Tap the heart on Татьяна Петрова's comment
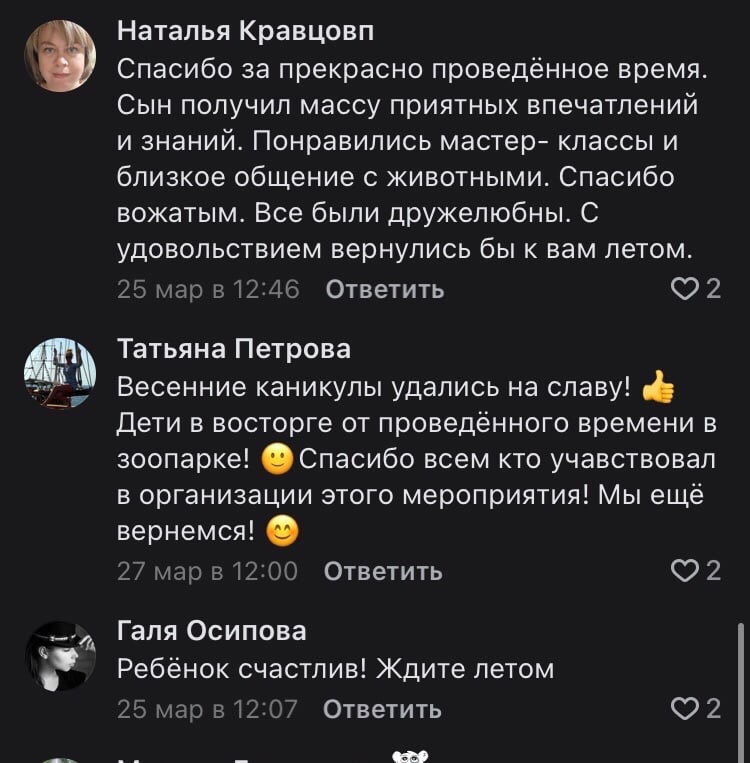Image resolution: width=750 pixels, height=763 pixels. pyautogui.click(x=684, y=571)
